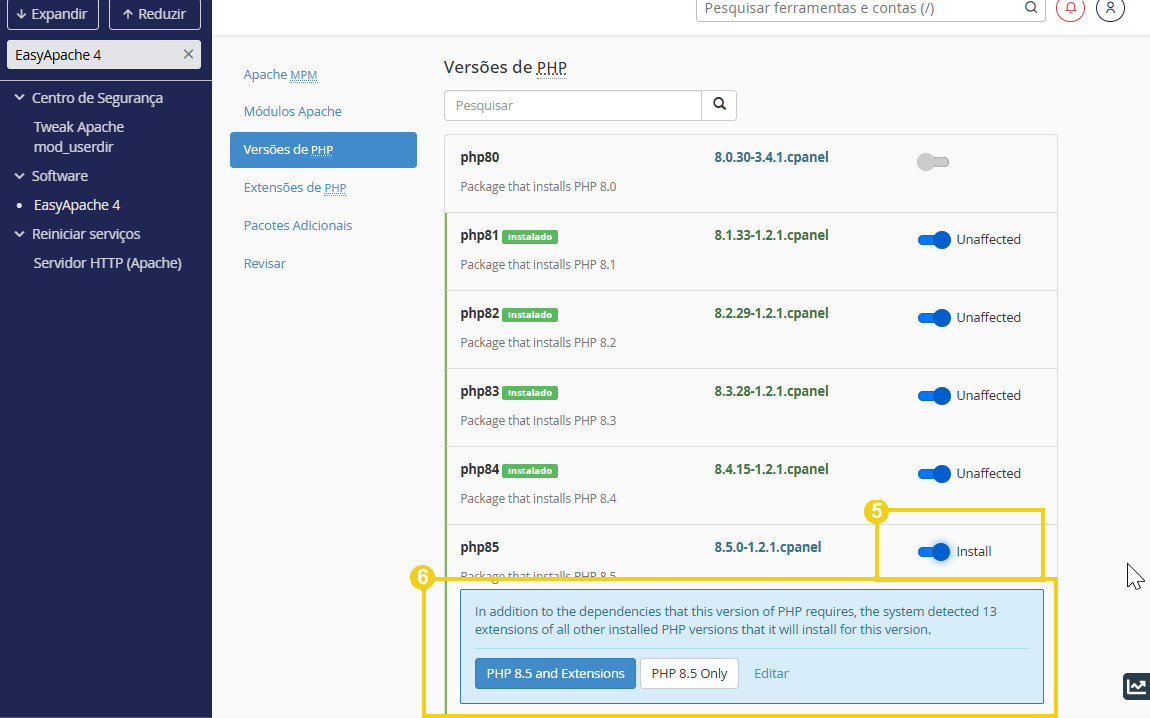
Task: Clear the EasyApache 4 filter with the X icon
Action: point(188,54)
